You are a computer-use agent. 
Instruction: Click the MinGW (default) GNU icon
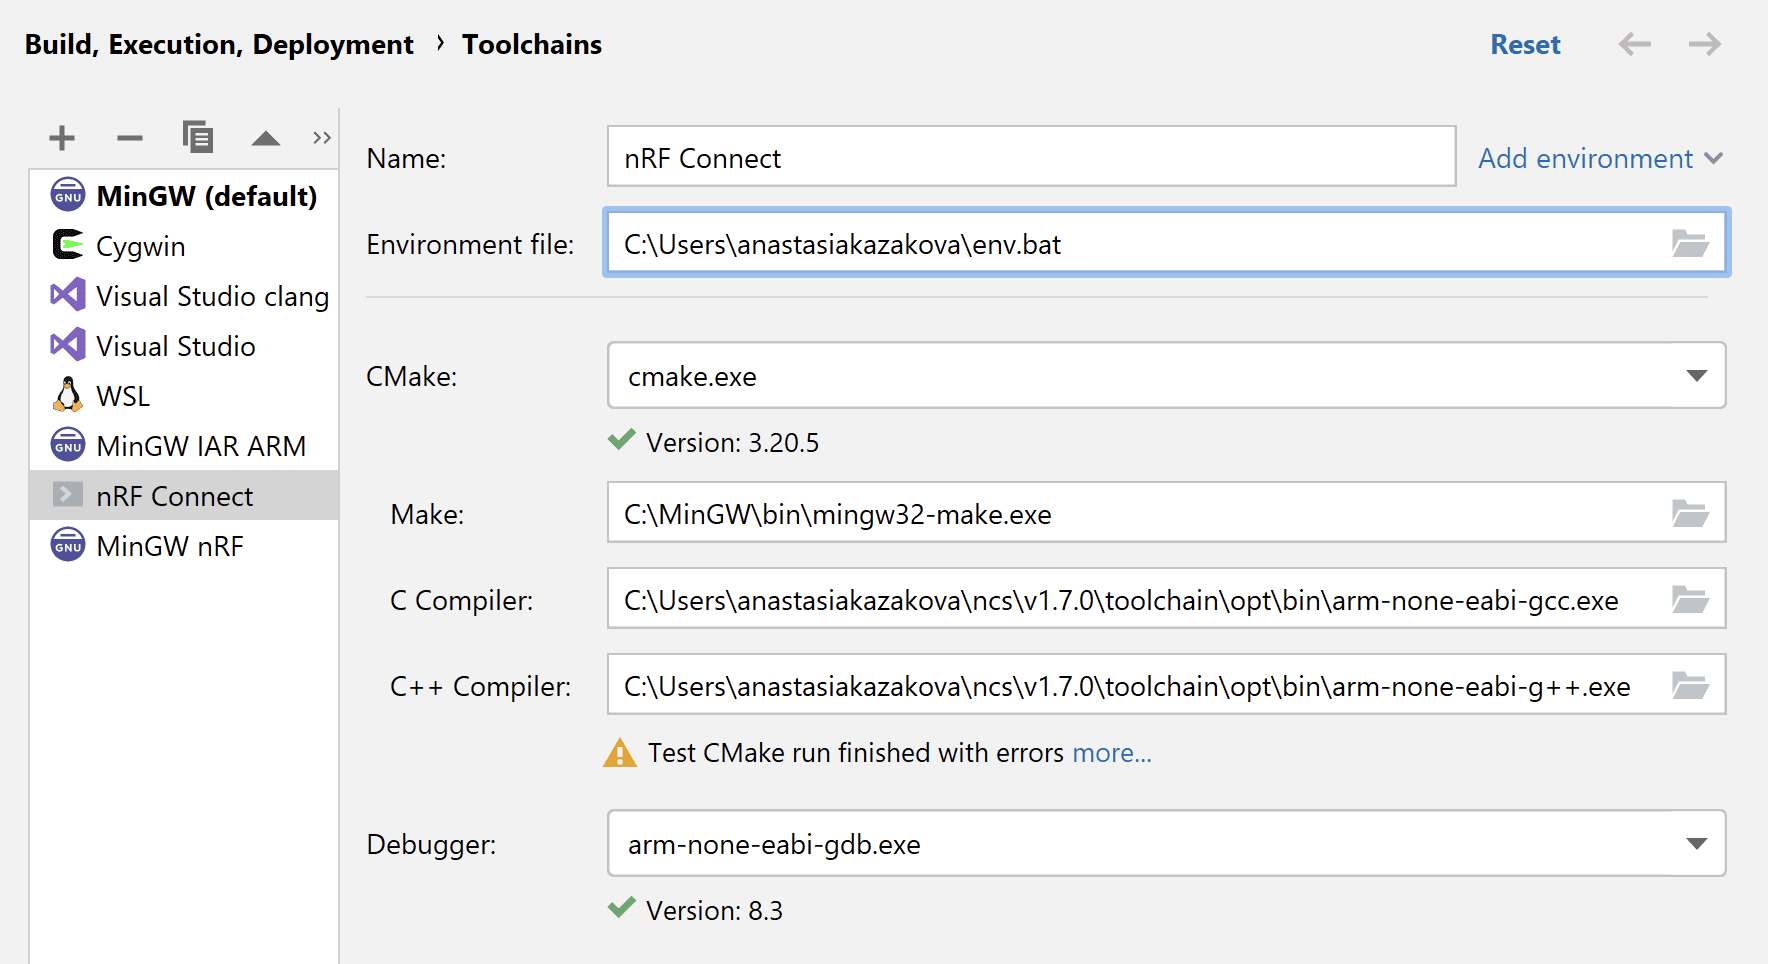click(68, 195)
